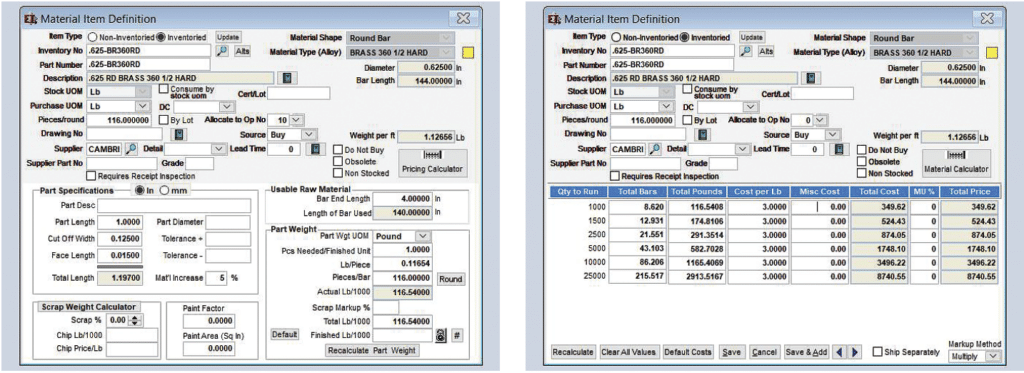Open Description notes icon in left window
This screenshot has width=1024, height=373.
[287, 78]
